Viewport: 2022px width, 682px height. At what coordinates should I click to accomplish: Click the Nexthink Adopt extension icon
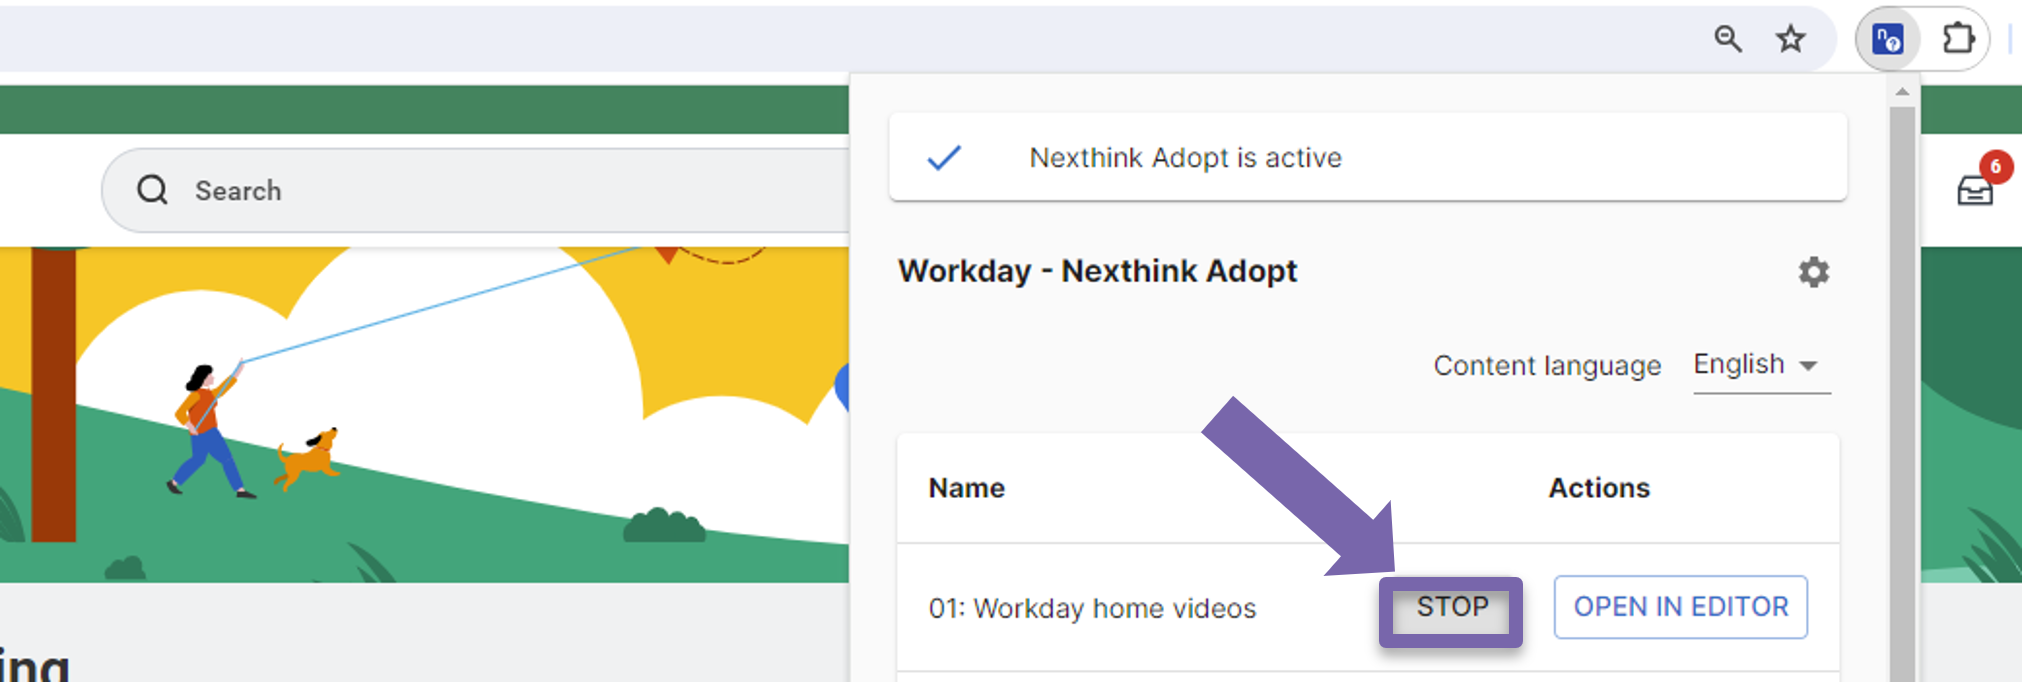pos(1887,40)
